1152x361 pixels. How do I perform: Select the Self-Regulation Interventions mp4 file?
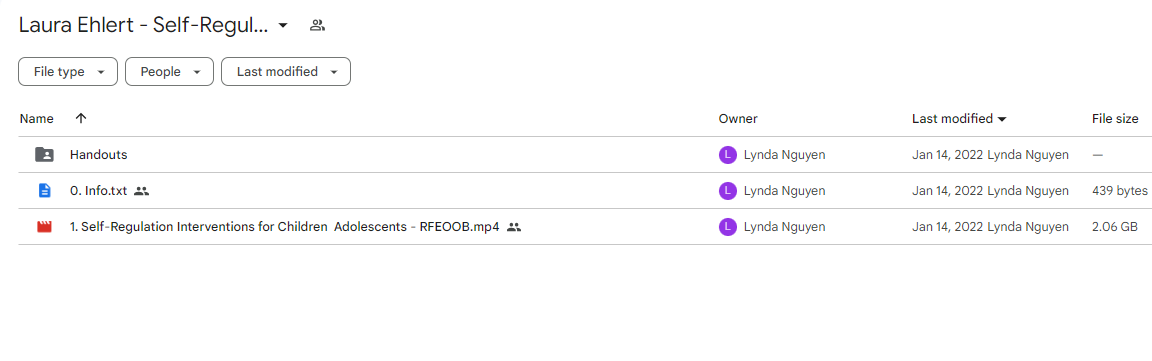click(284, 227)
